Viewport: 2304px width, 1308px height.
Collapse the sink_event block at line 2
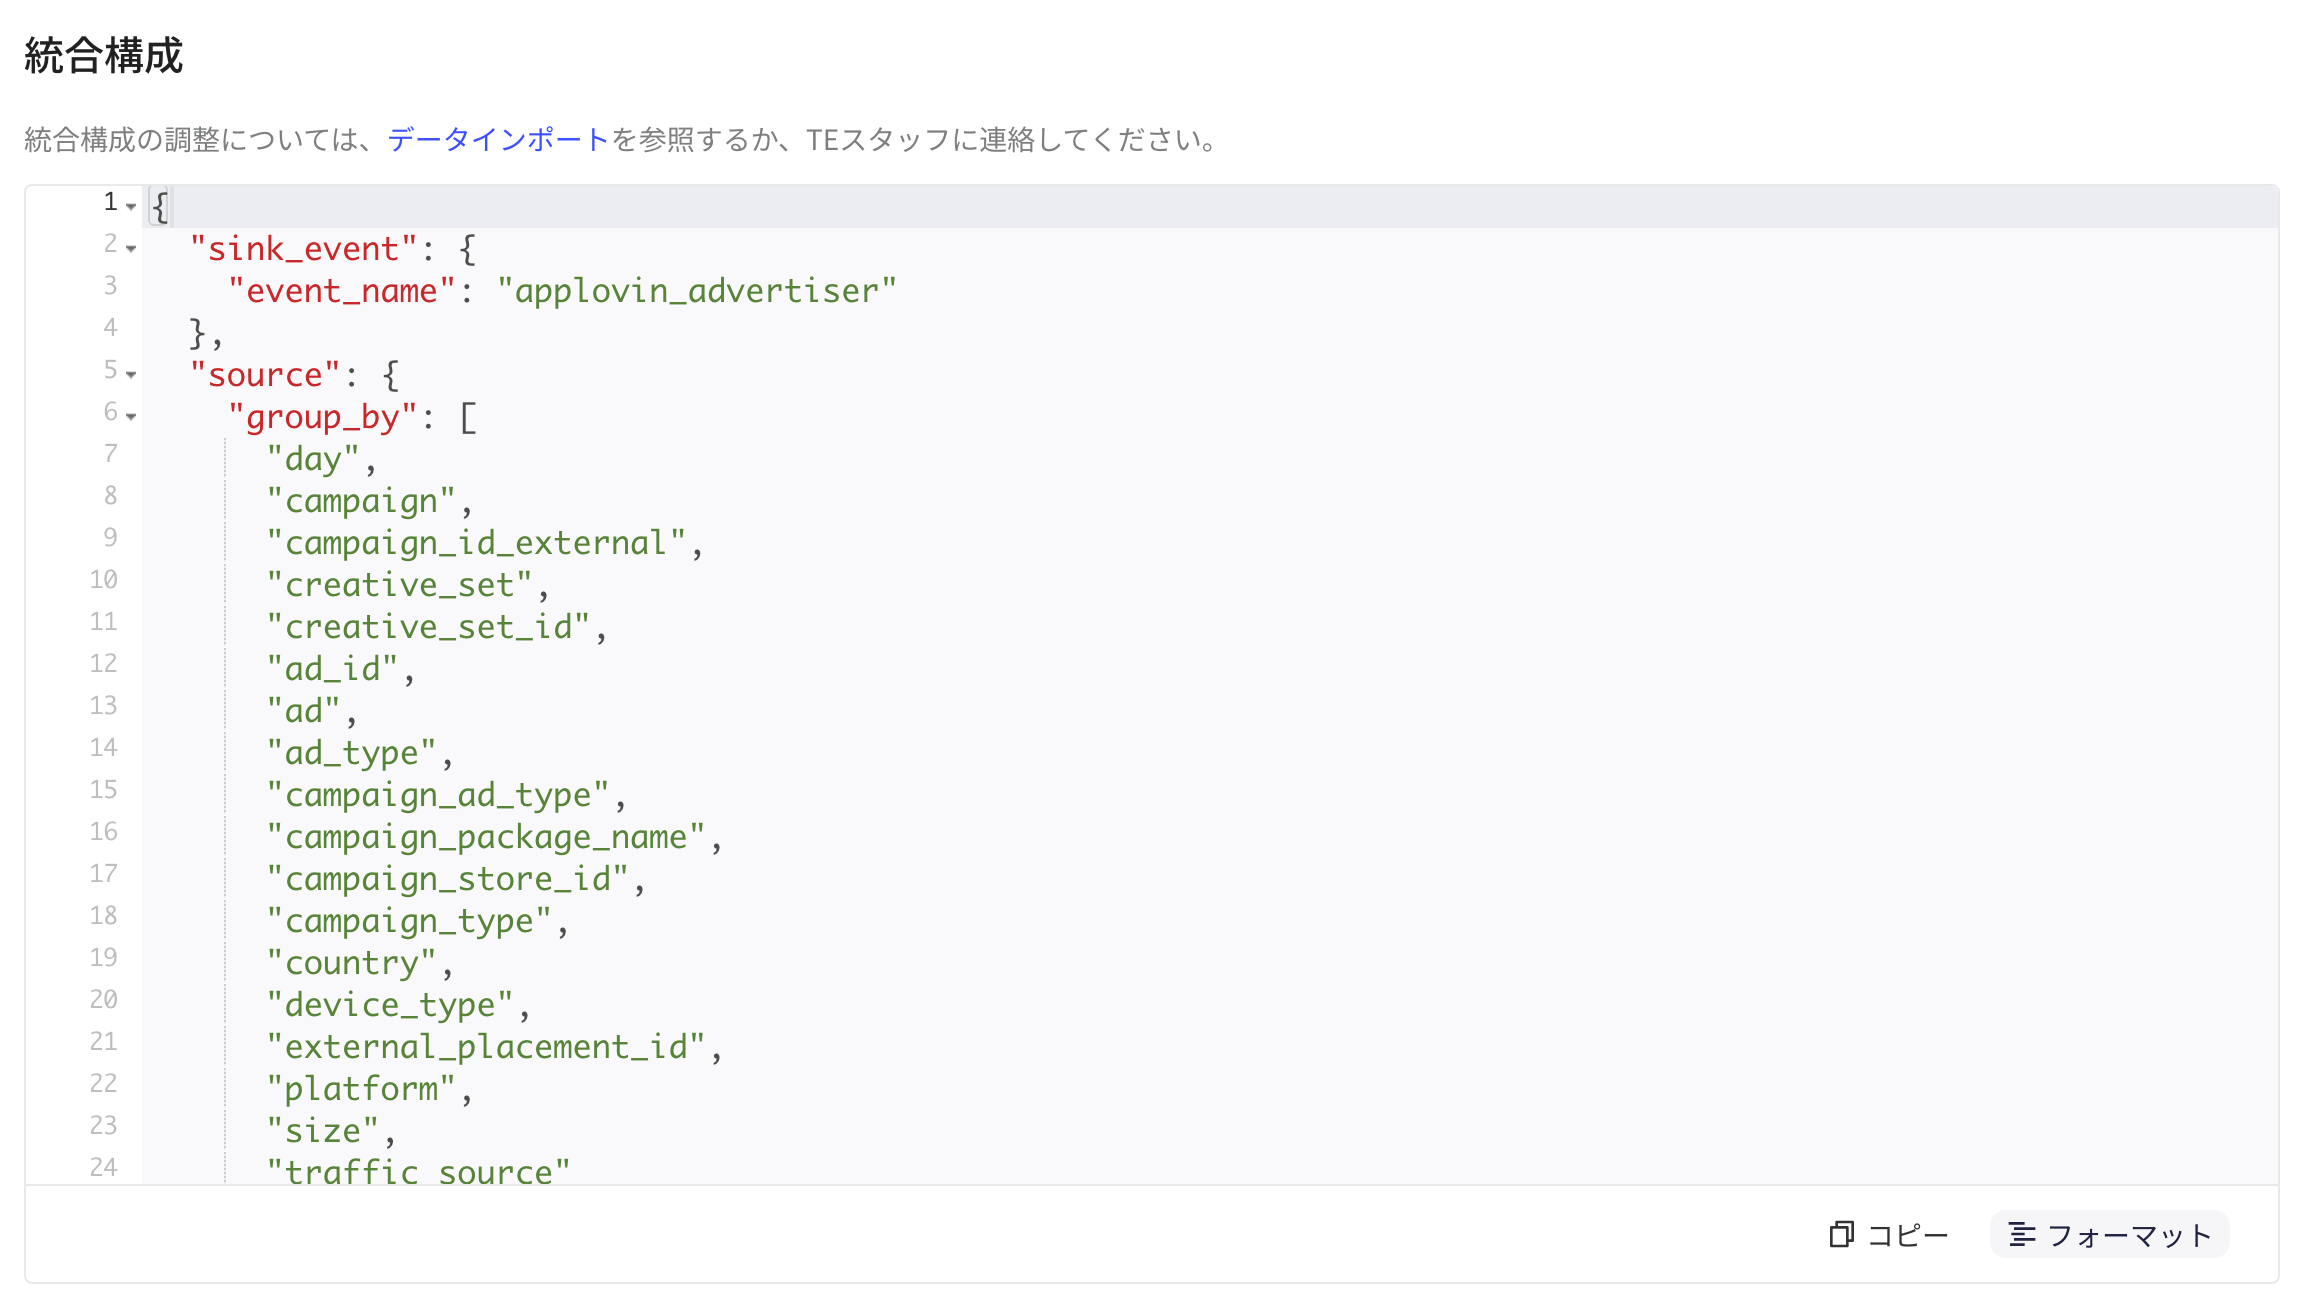point(131,248)
